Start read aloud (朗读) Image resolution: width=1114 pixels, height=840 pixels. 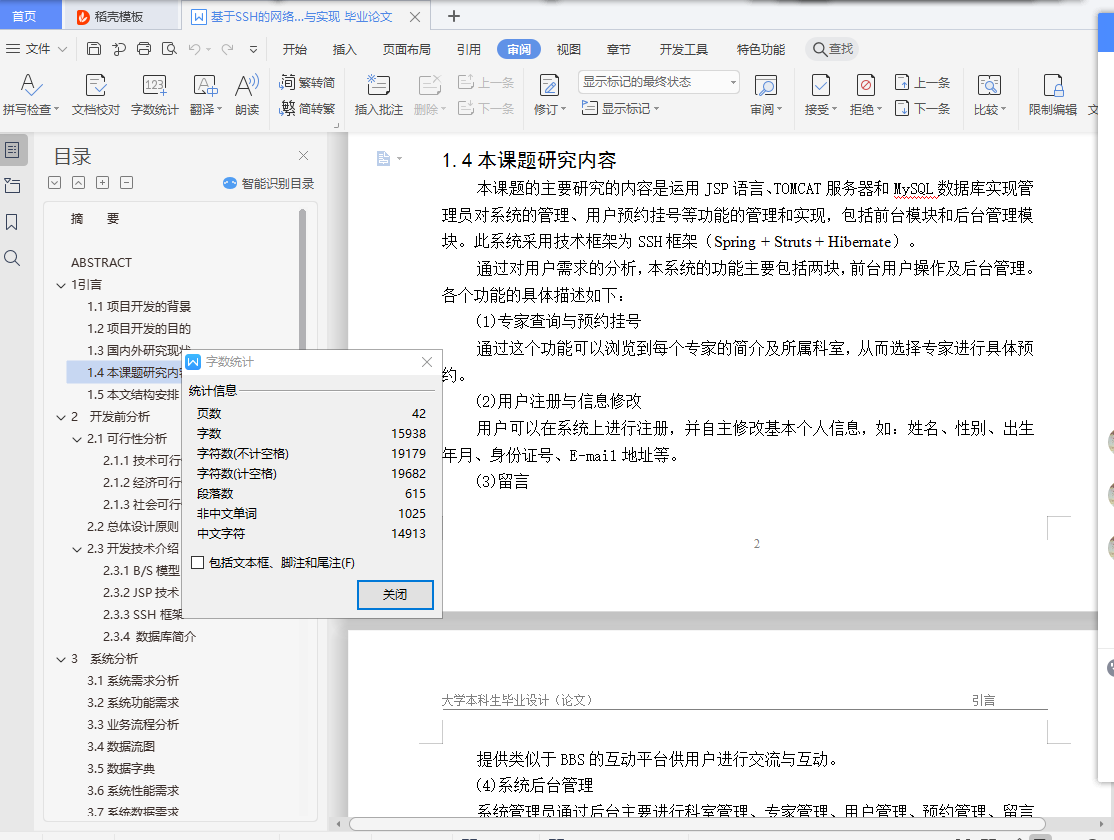tap(247, 95)
